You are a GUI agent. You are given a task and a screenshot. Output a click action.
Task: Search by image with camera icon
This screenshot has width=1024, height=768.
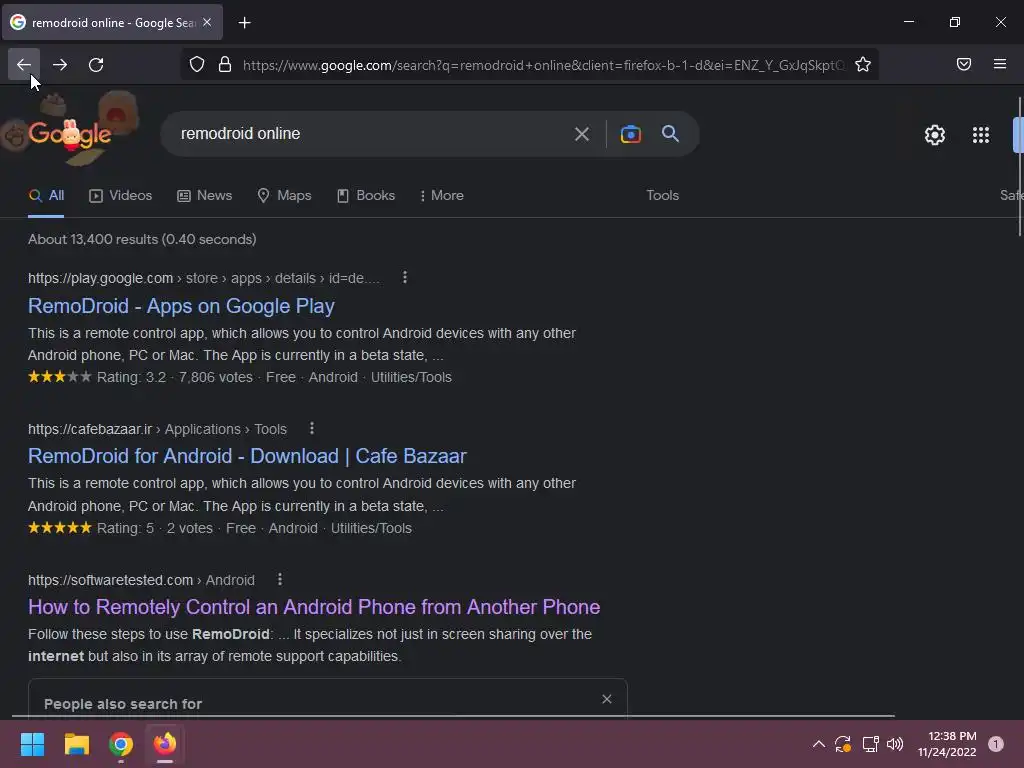click(630, 134)
